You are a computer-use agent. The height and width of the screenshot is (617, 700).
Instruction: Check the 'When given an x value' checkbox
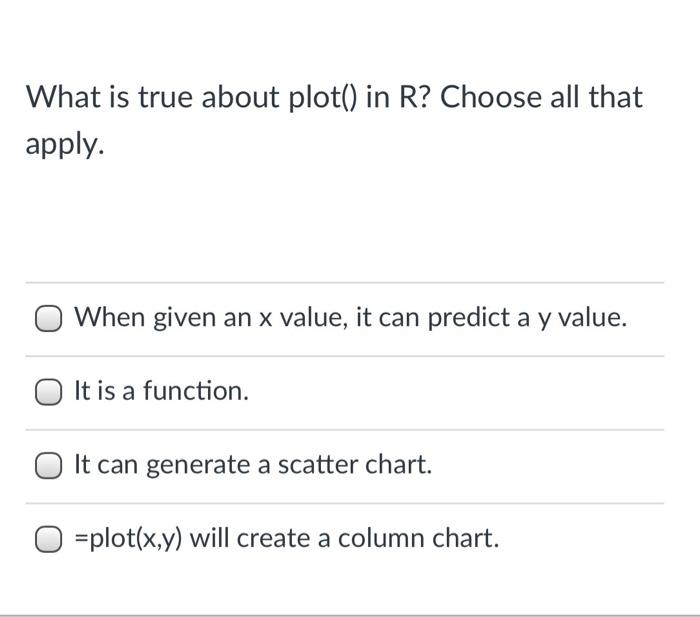49,319
